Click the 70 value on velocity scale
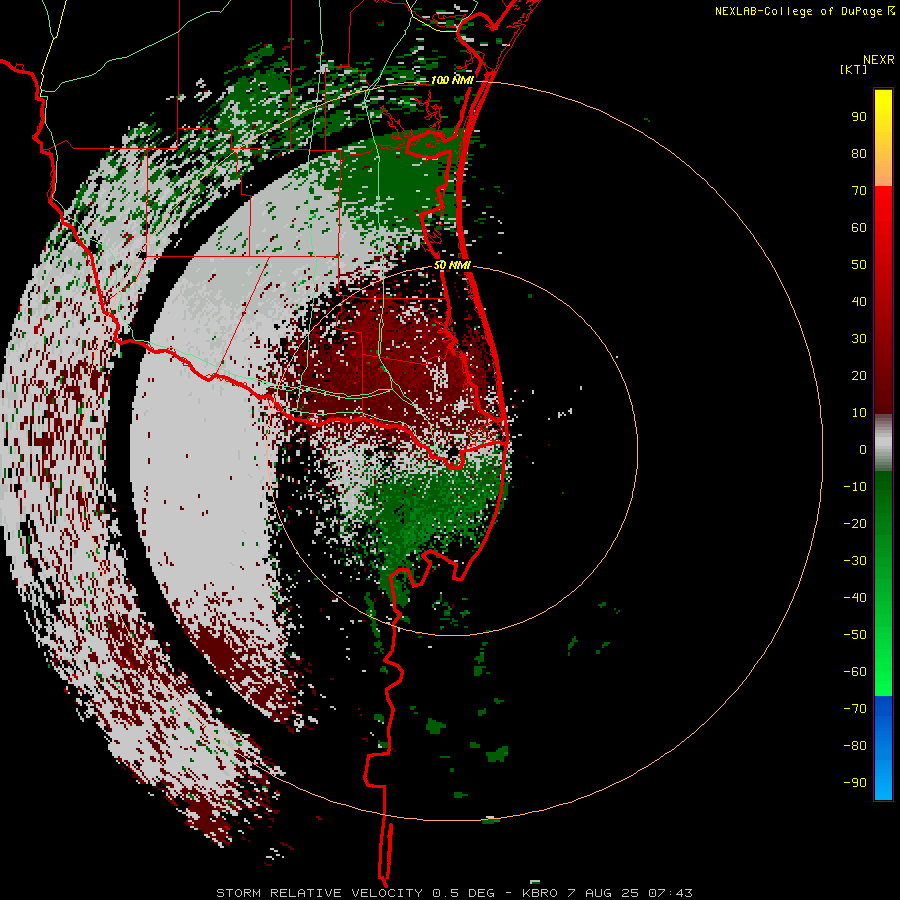This screenshot has height=900, width=900. click(x=859, y=191)
